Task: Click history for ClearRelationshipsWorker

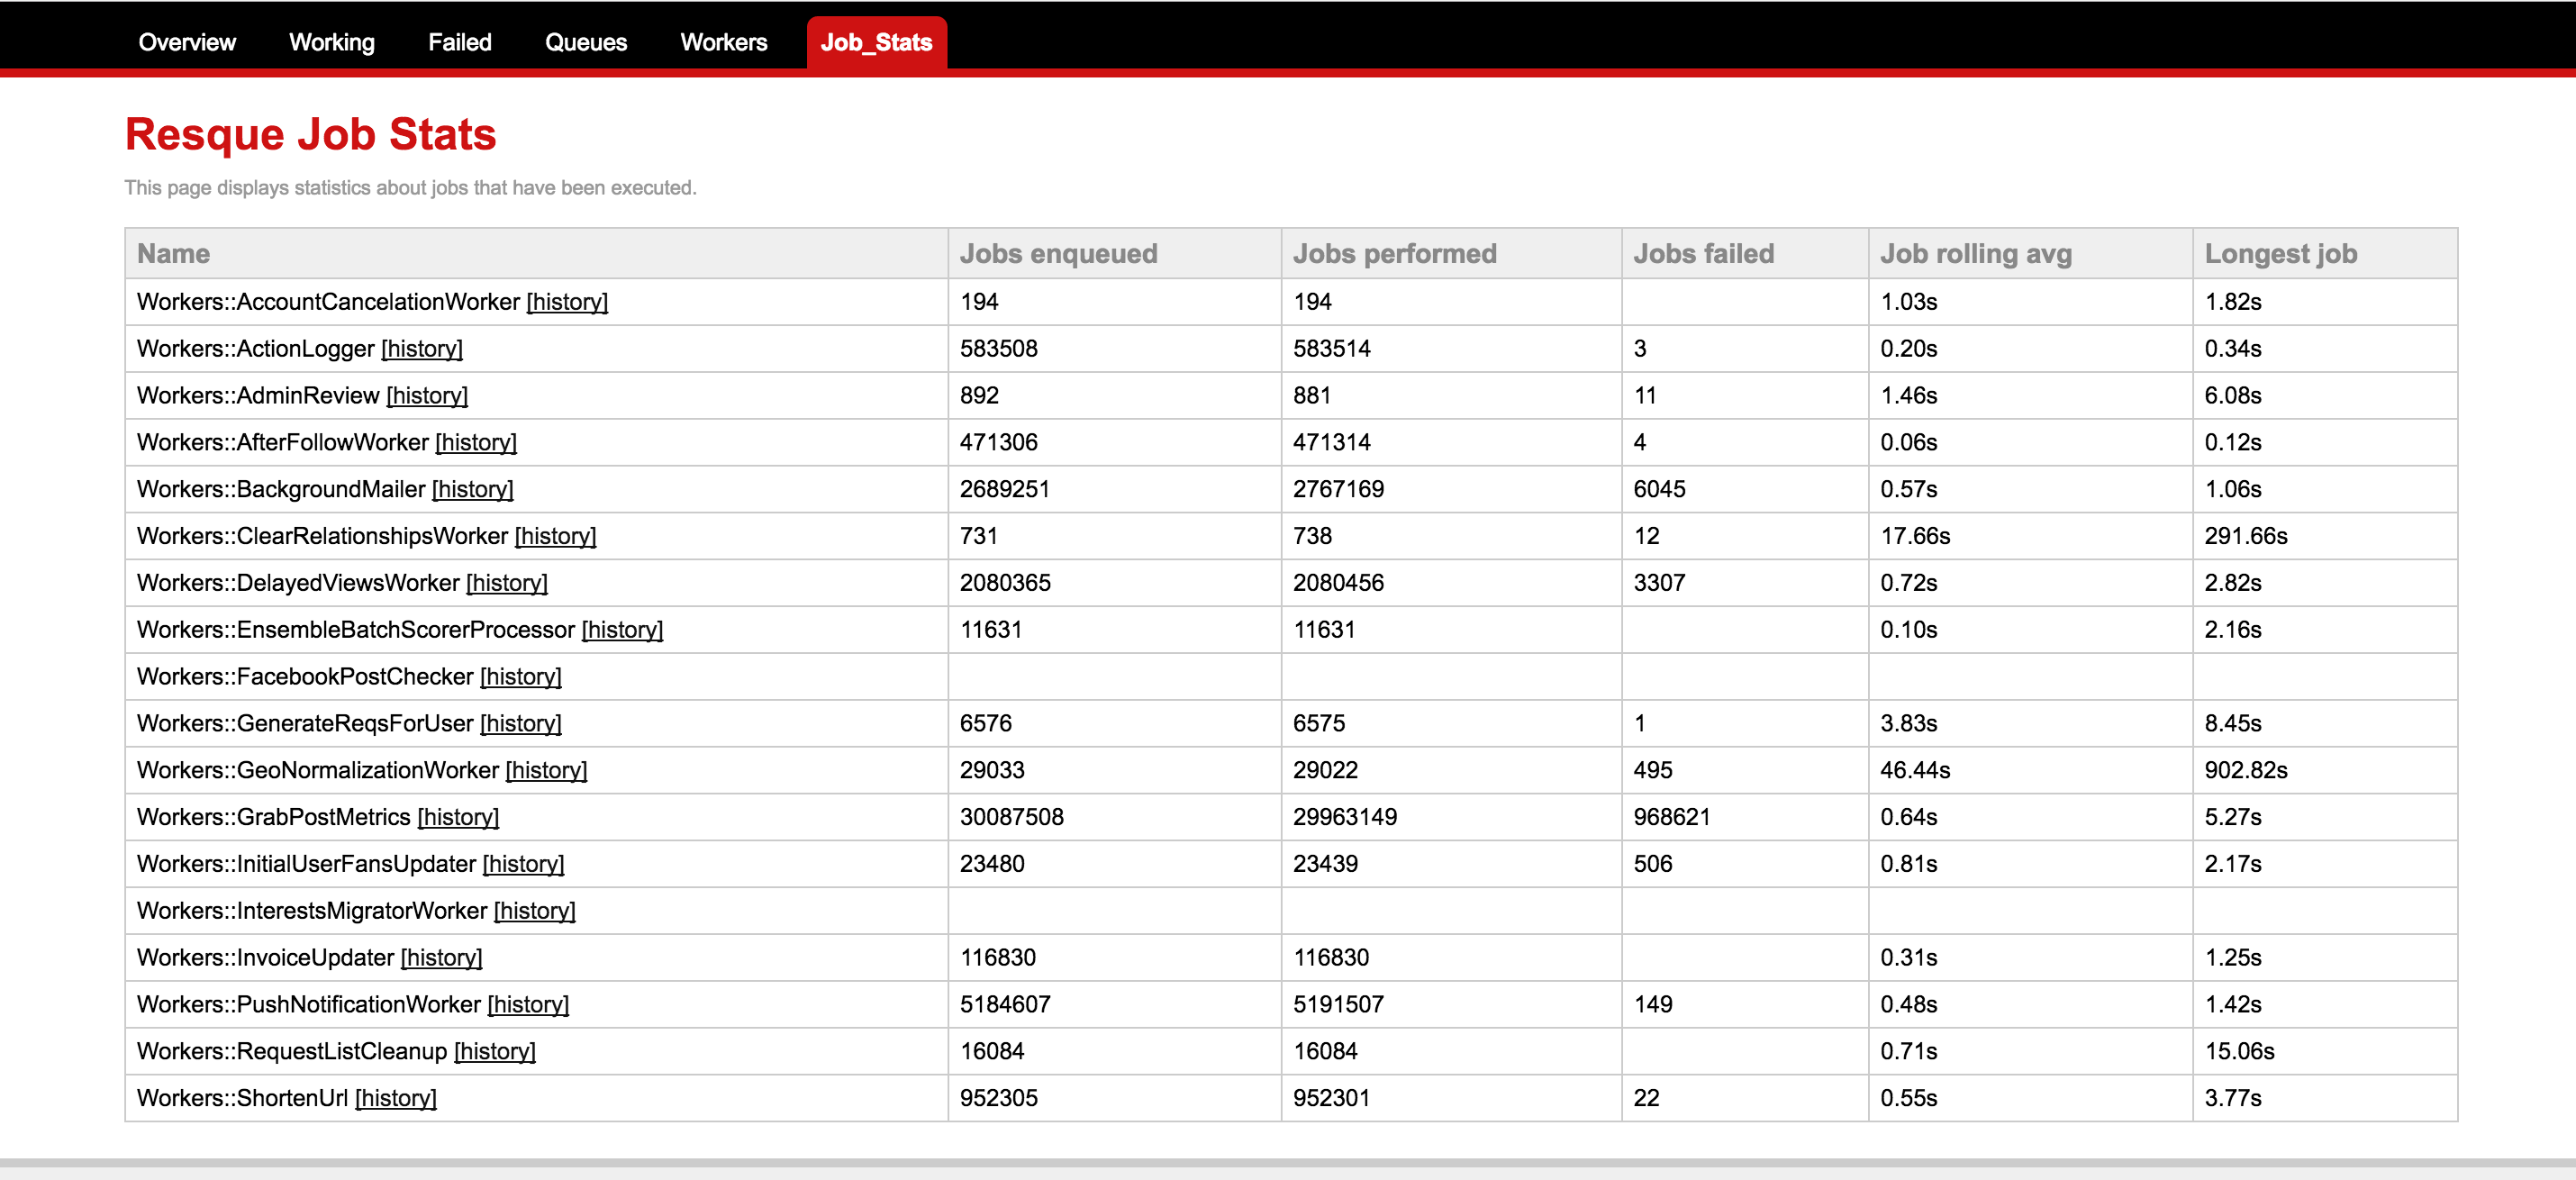Action: tap(557, 536)
